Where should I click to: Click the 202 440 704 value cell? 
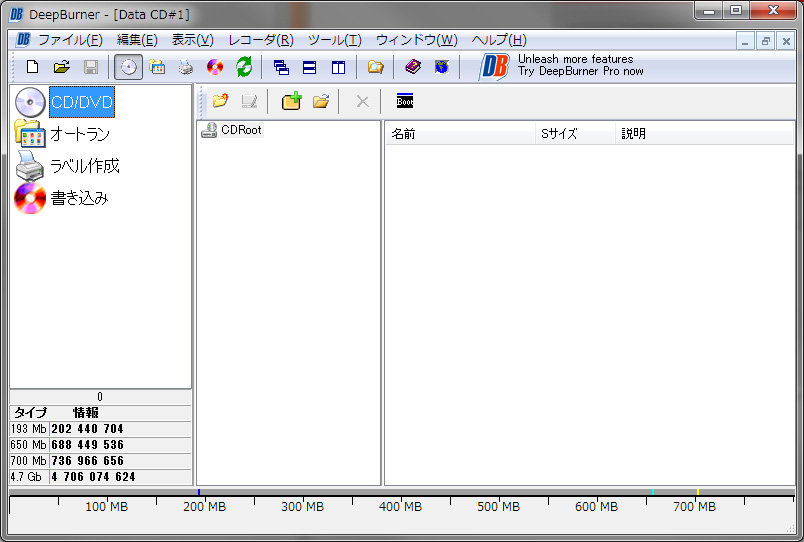click(120, 429)
